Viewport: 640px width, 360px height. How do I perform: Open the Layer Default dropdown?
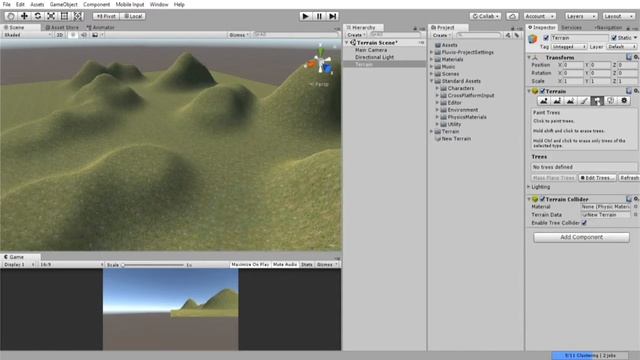click(622, 47)
